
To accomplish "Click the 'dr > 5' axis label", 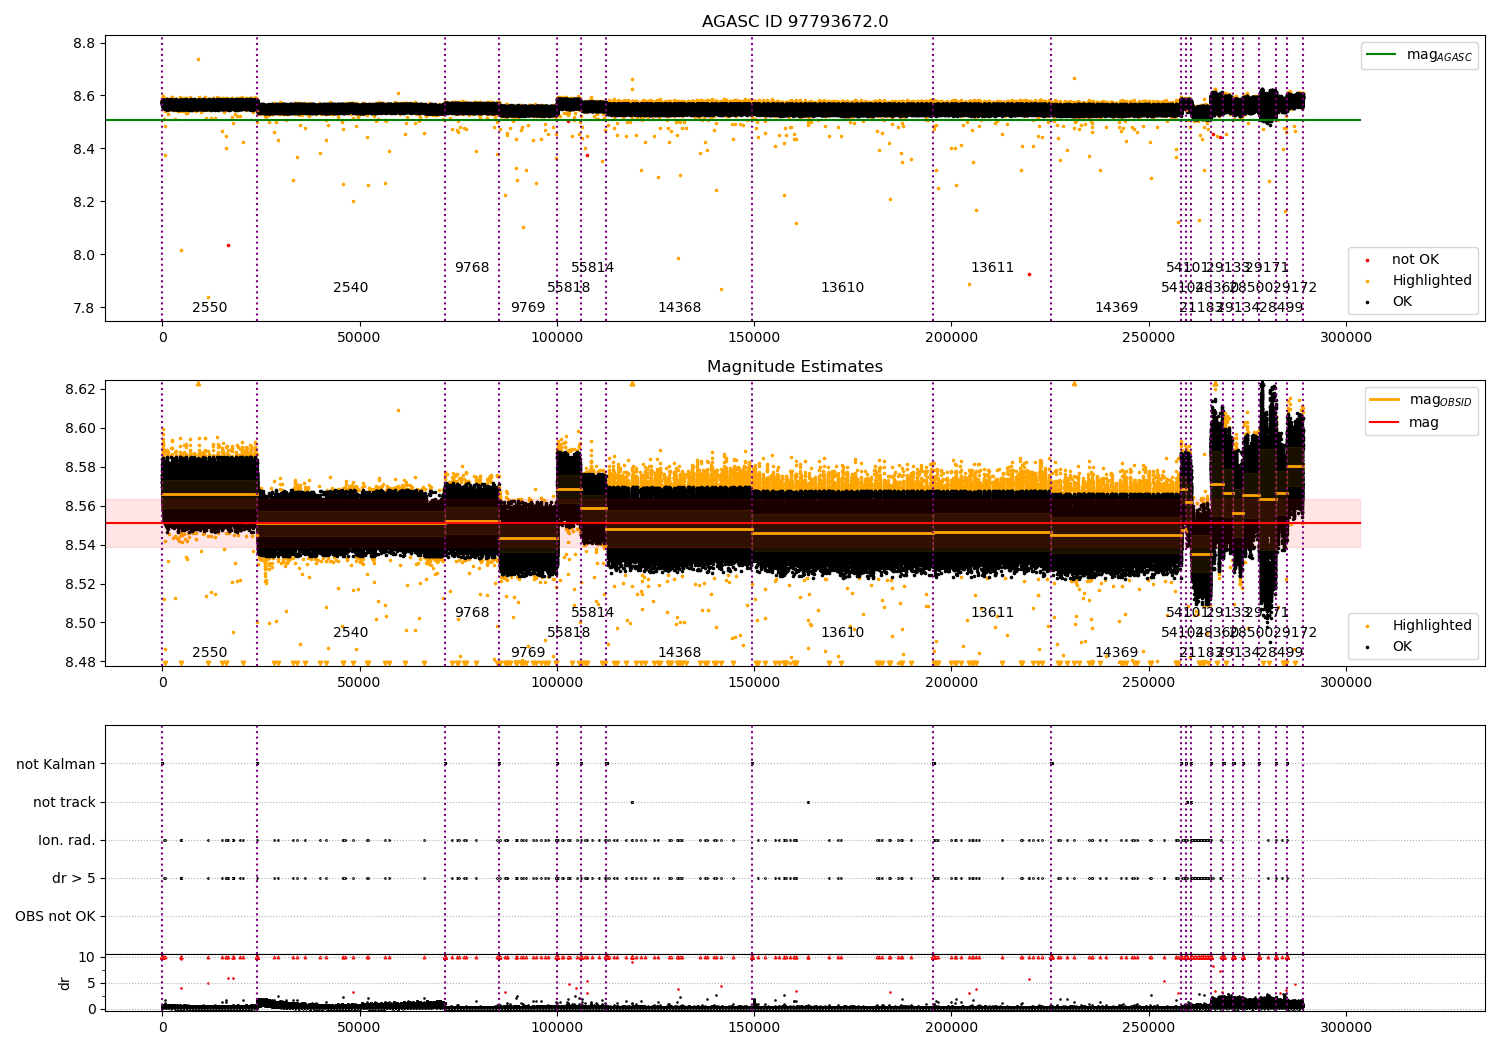I will [x=74, y=879].
